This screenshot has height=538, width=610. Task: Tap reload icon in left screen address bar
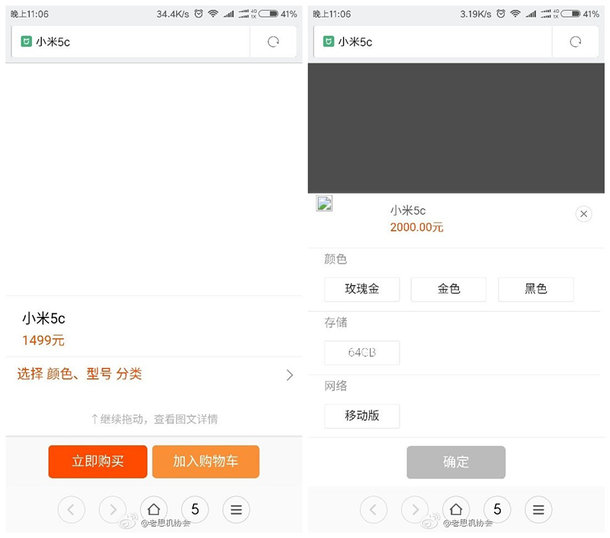273,42
